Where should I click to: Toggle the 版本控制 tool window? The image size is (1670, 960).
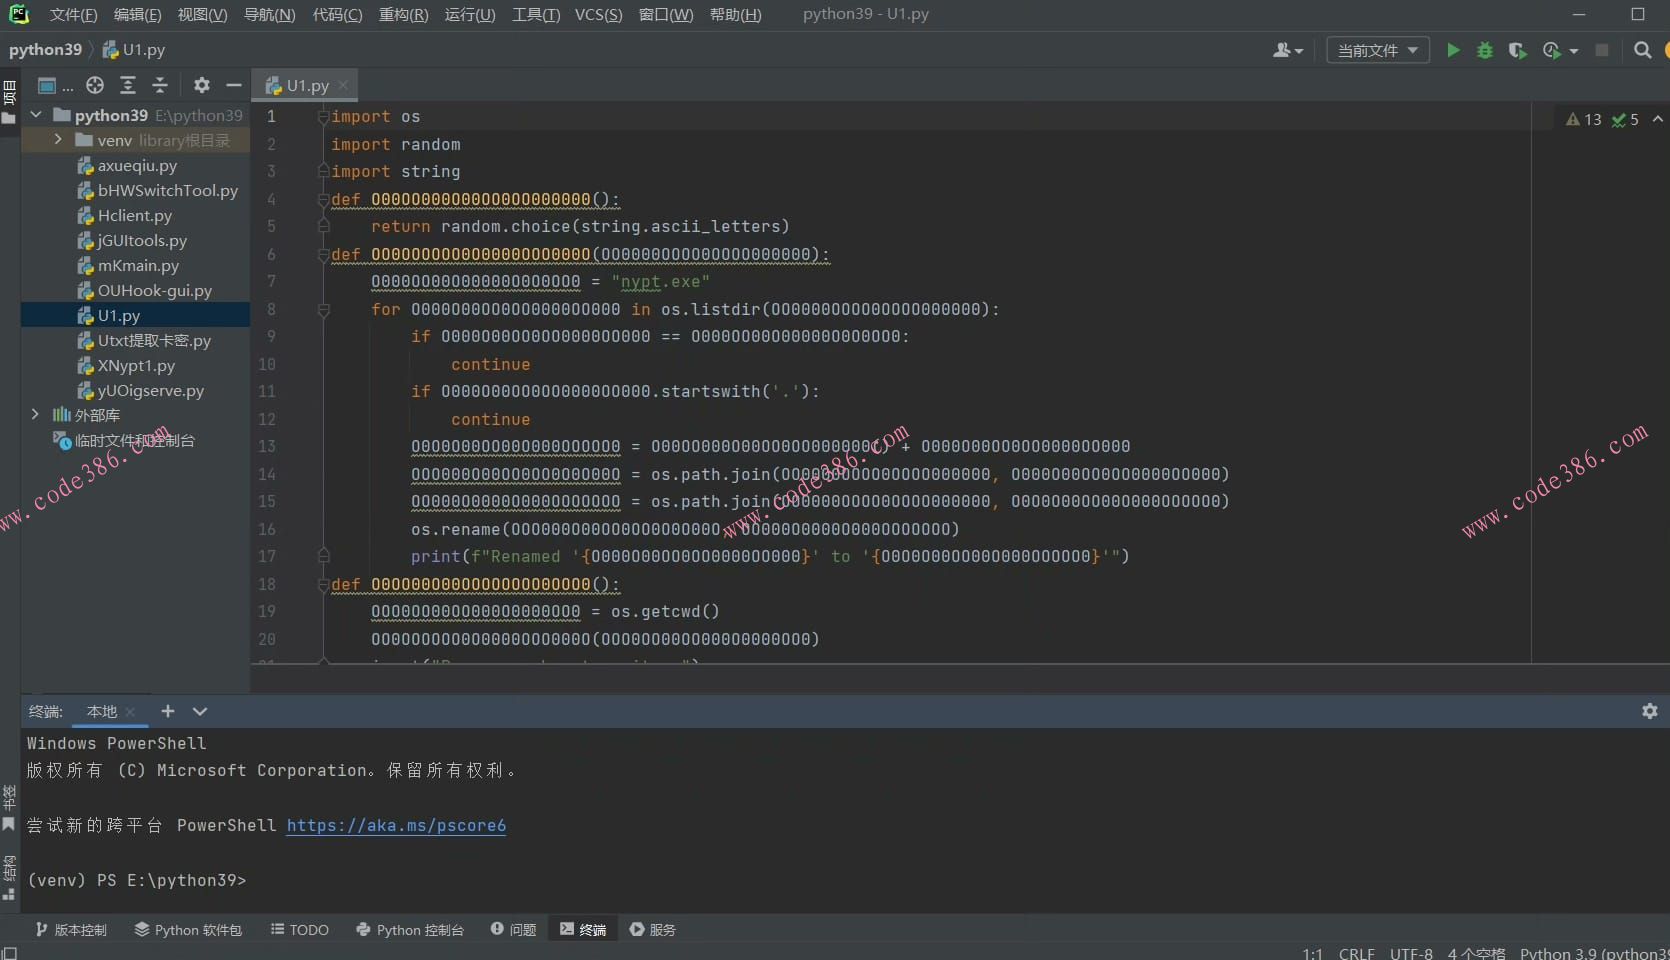pos(71,929)
